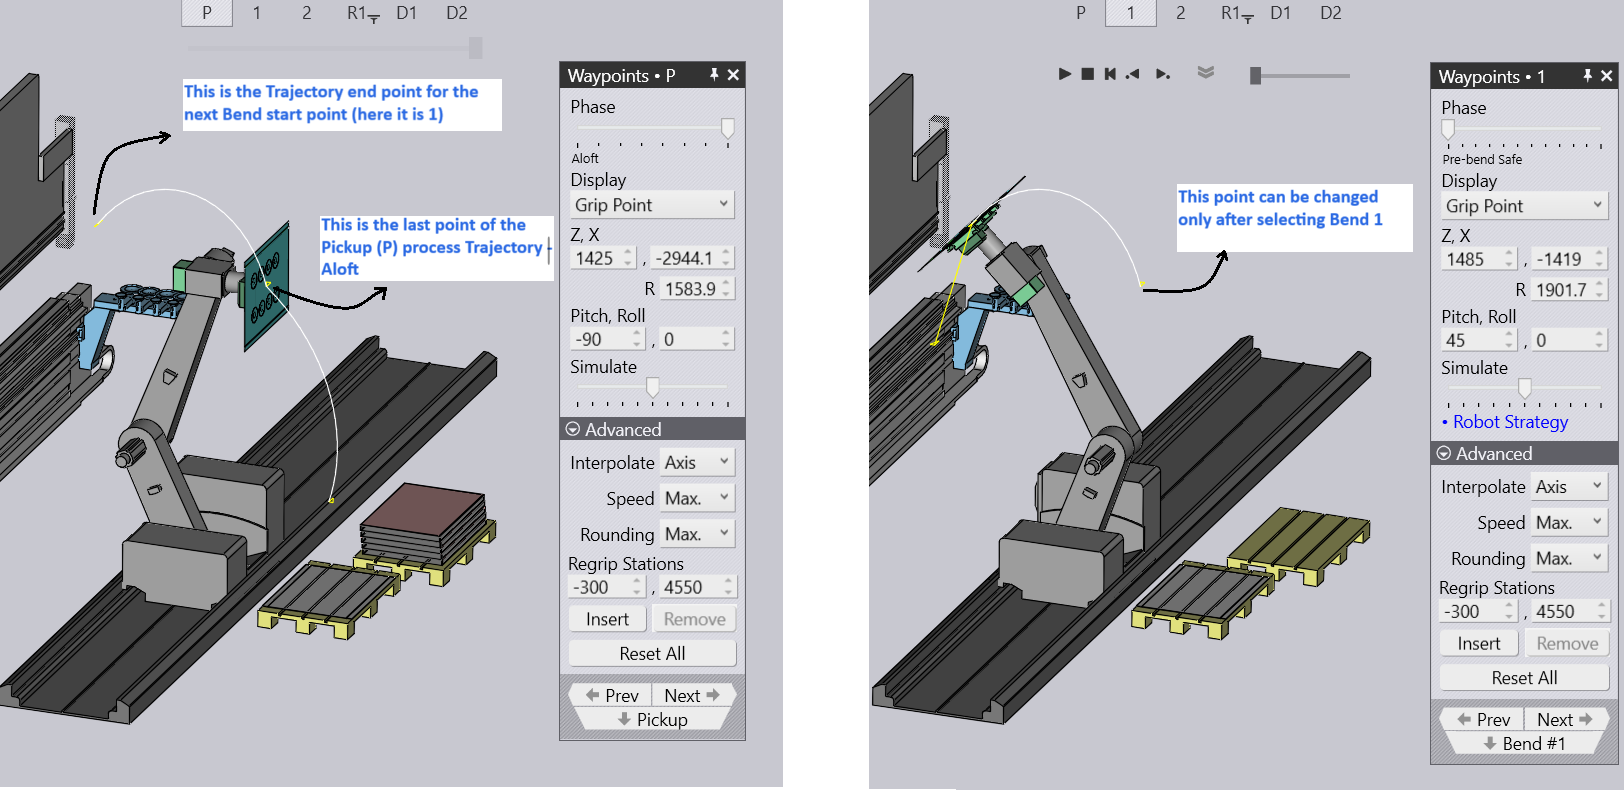Go to Next waypoint in Waypoints P
The image size is (1624, 790).
(x=692, y=695)
